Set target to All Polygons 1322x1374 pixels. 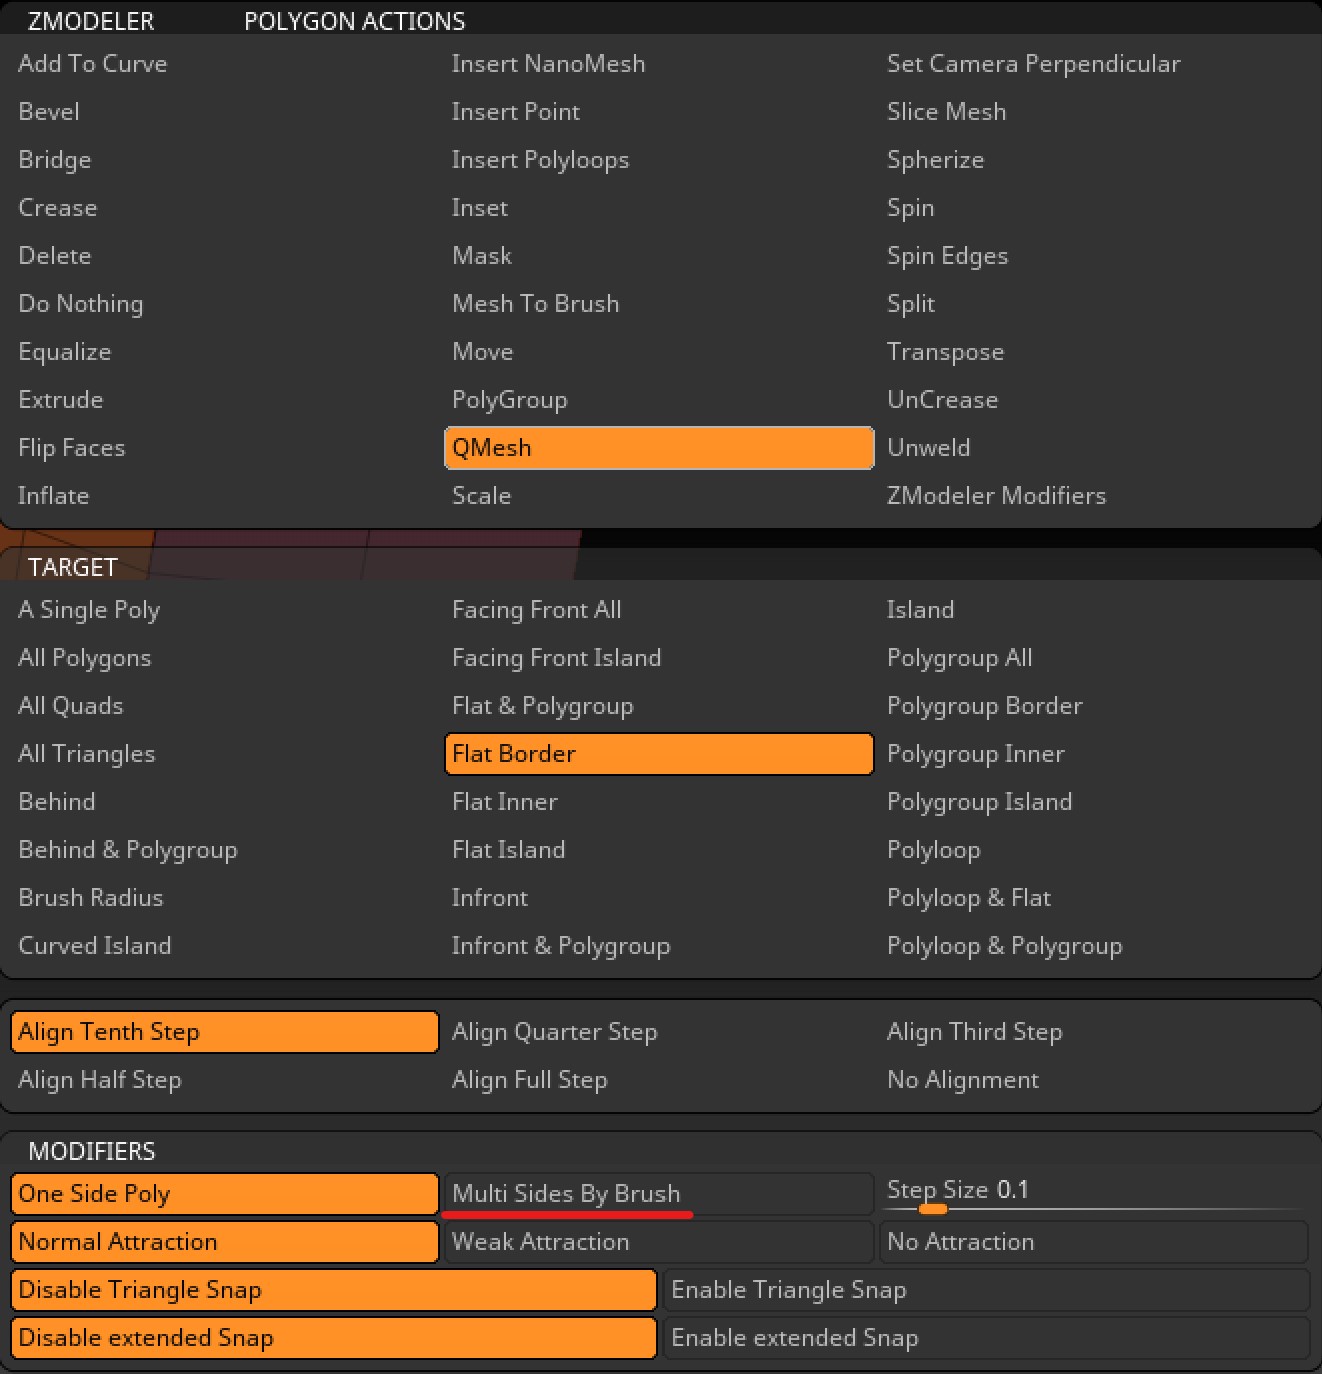point(85,657)
